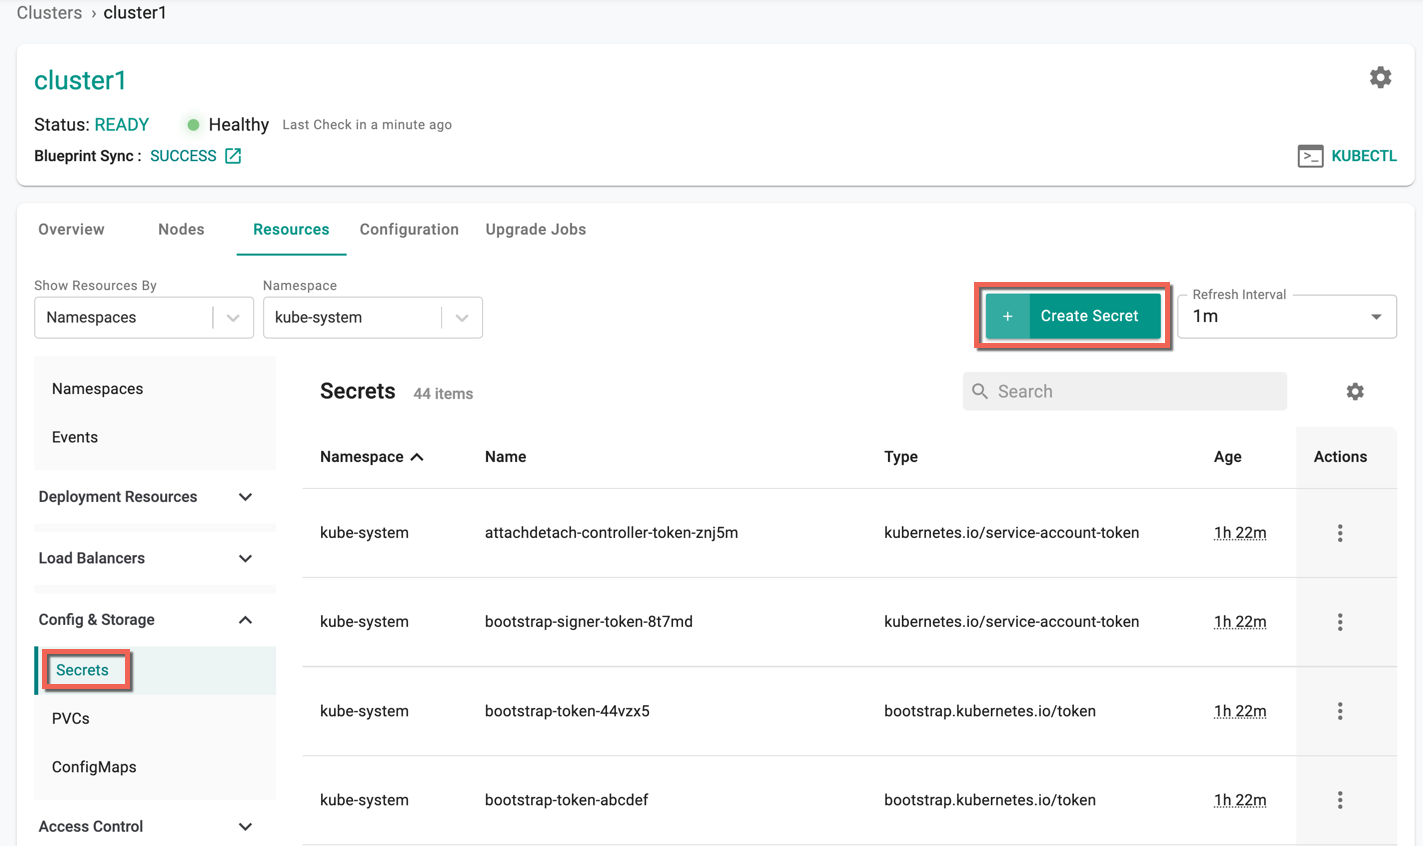
Task: Select Events in sidebar
Action: [75, 437]
